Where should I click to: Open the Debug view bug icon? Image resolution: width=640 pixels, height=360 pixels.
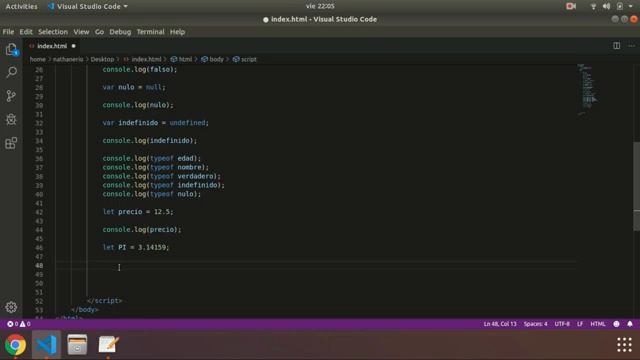click(x=11, y=119)
